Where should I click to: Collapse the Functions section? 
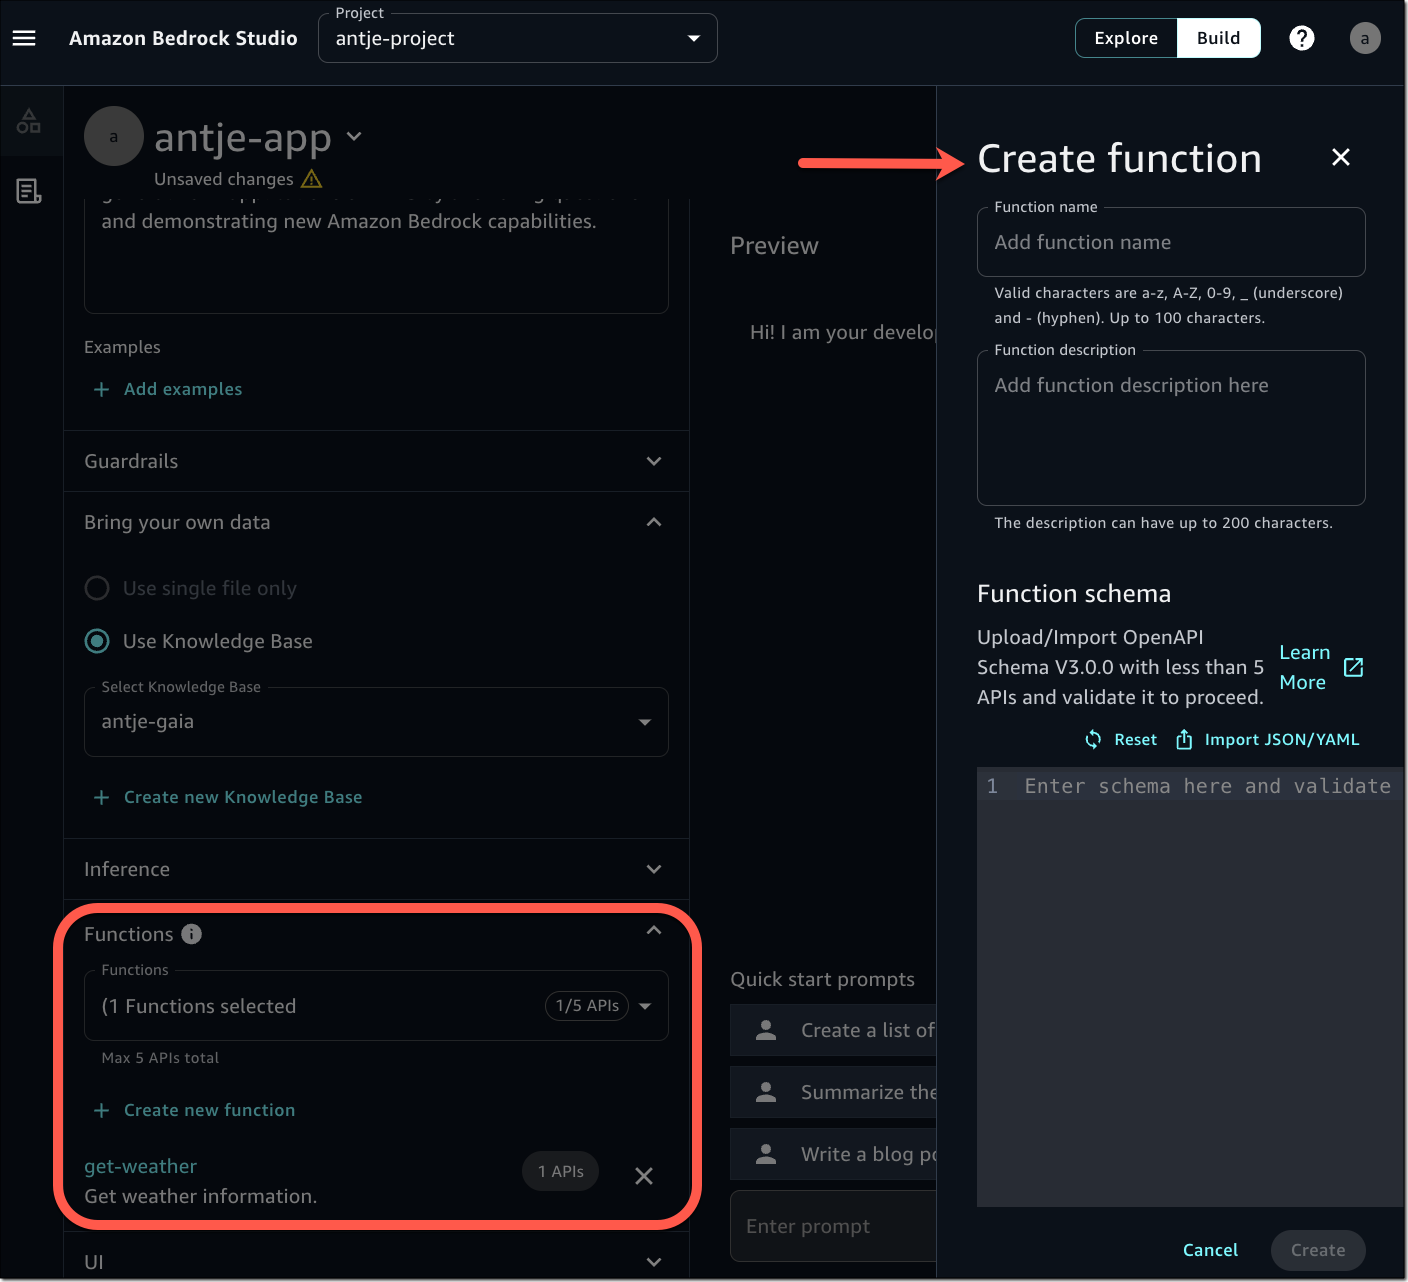coord(654,931)
